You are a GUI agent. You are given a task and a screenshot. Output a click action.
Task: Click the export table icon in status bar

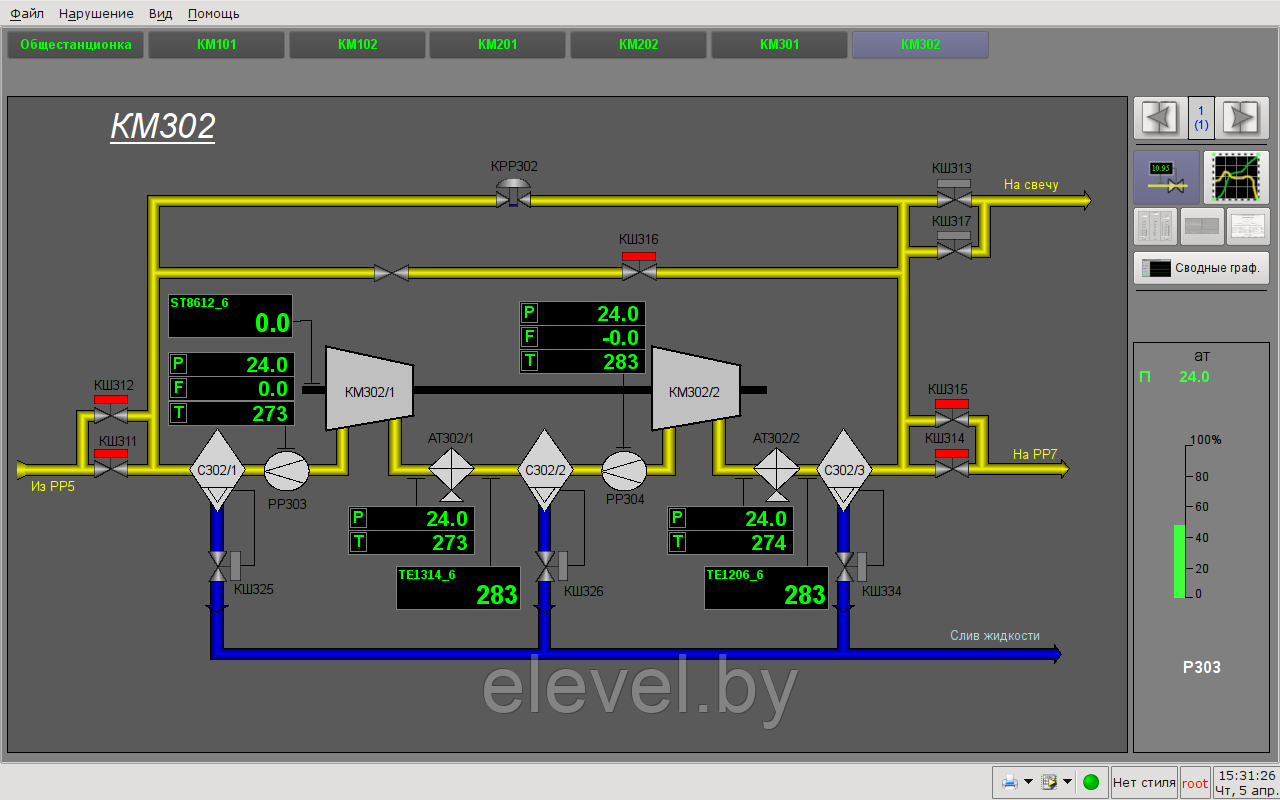point(1049,782)
